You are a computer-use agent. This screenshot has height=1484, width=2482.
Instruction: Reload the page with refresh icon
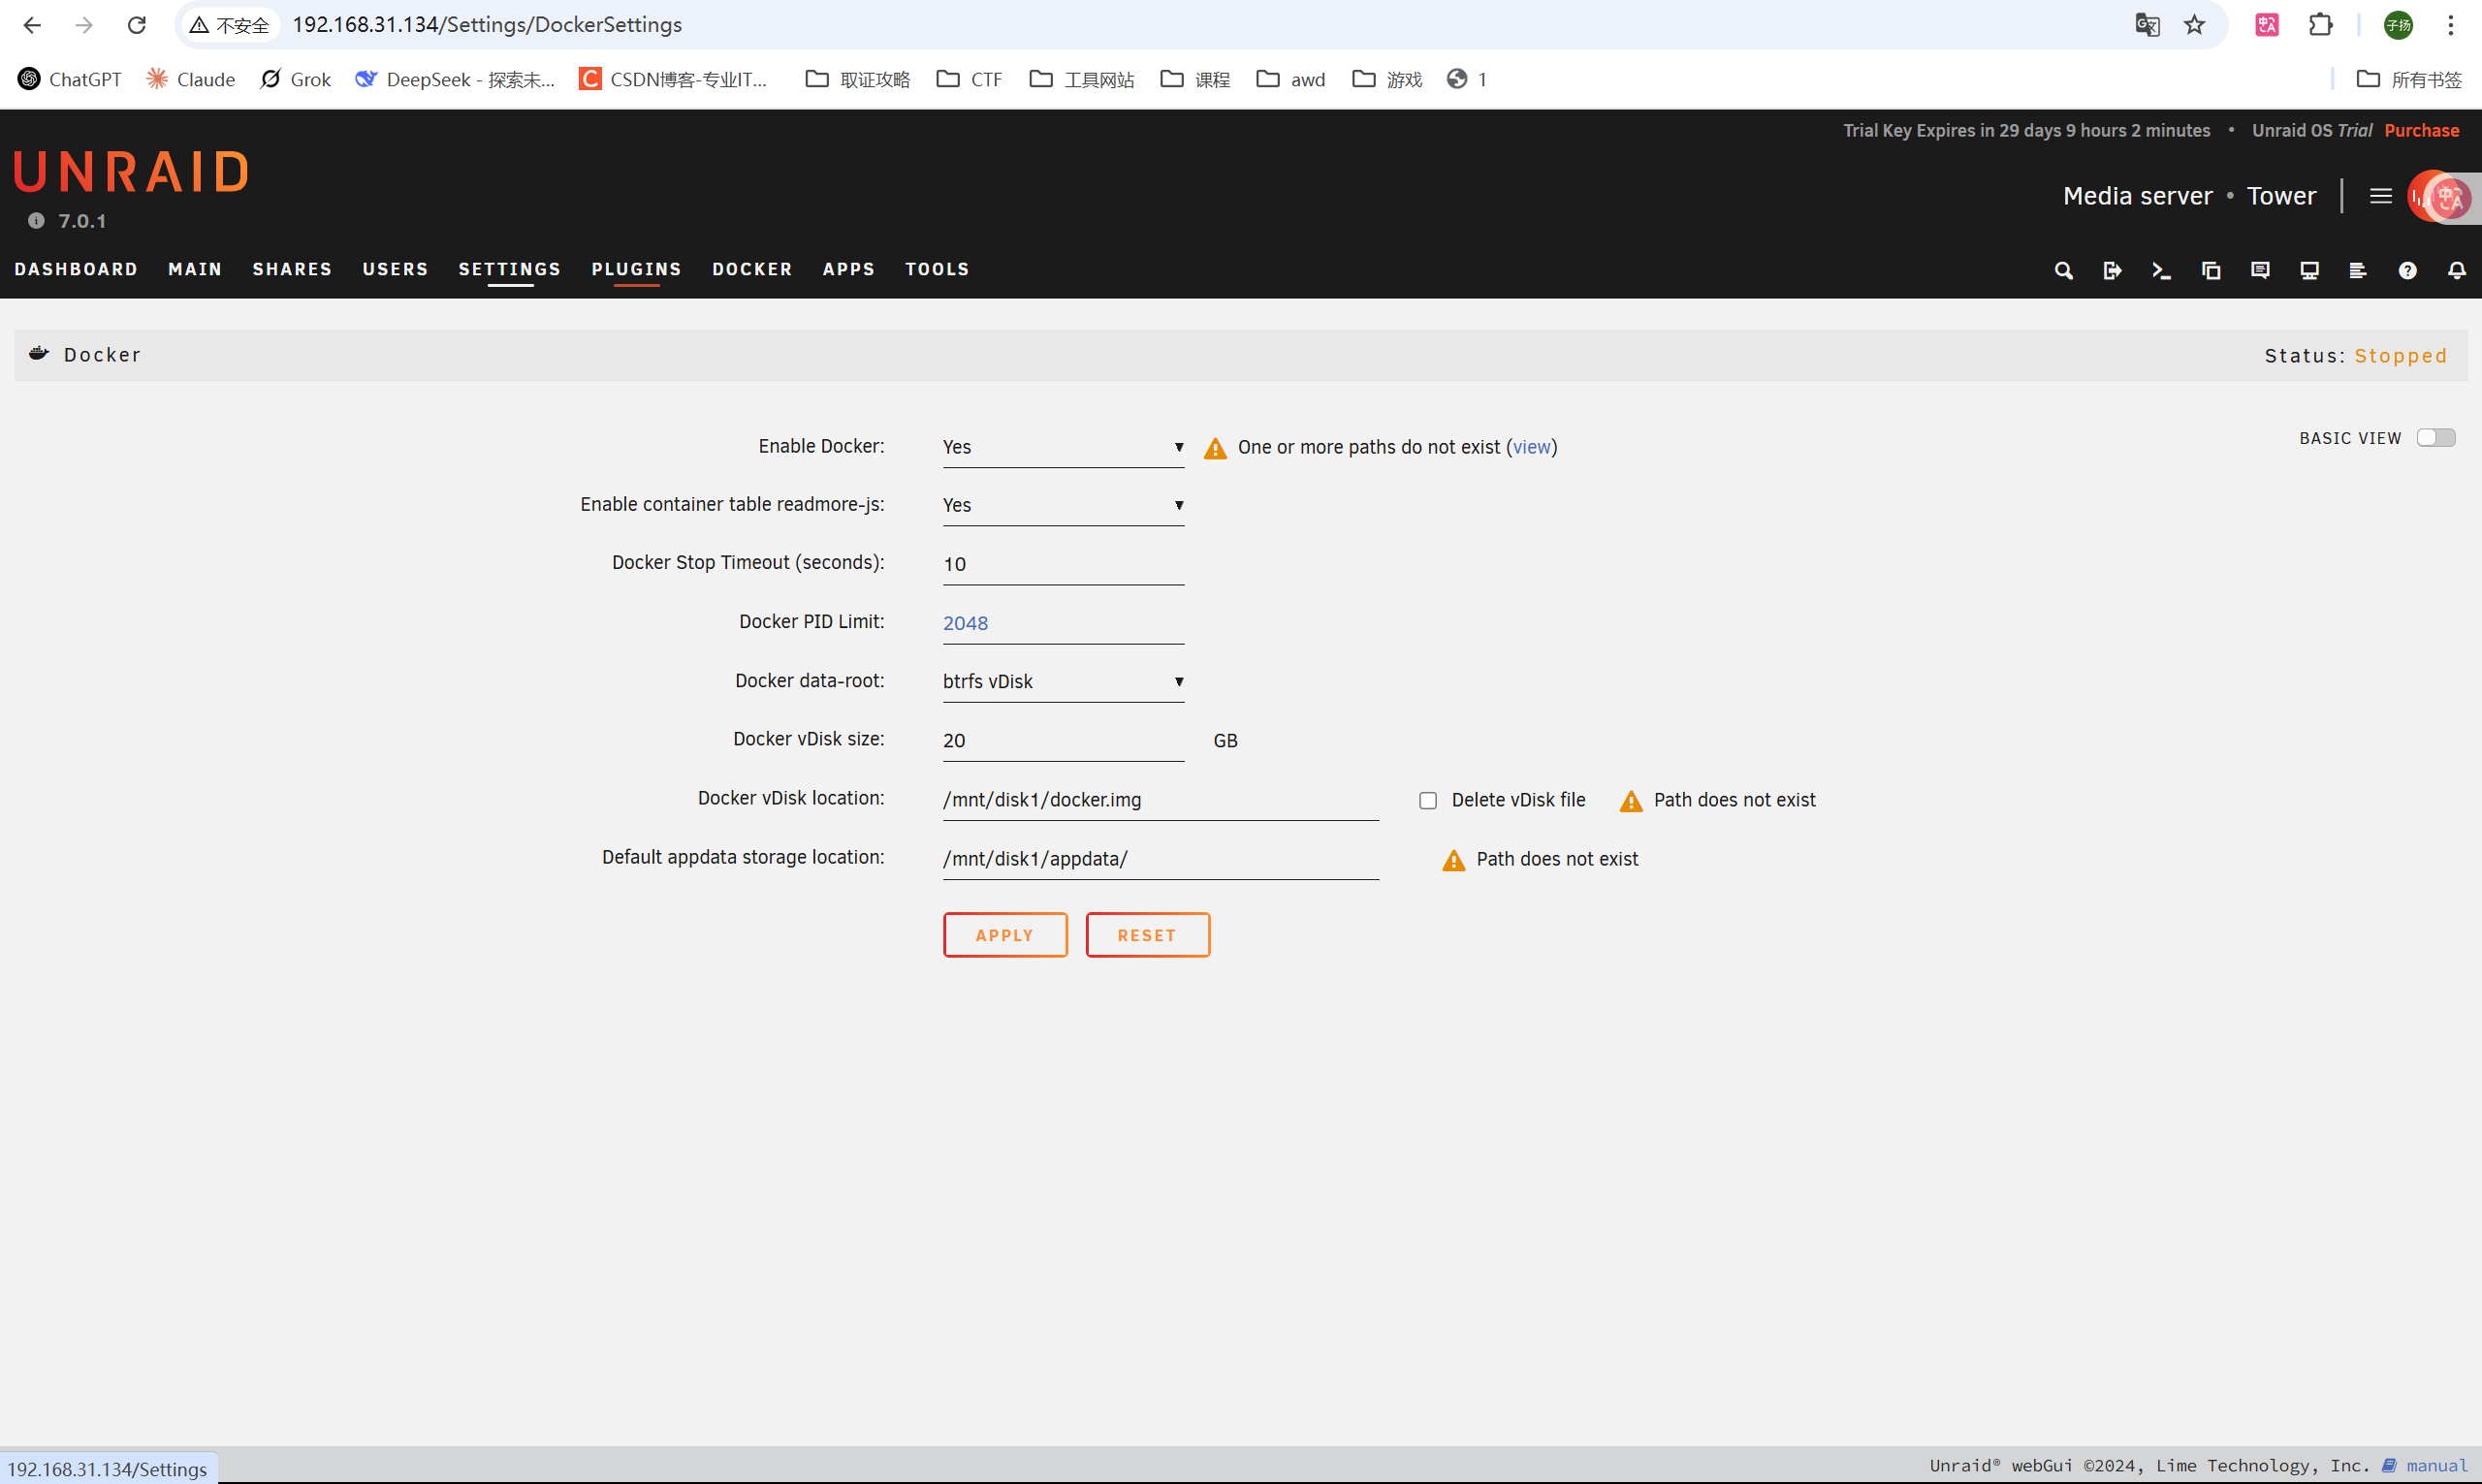137,25
